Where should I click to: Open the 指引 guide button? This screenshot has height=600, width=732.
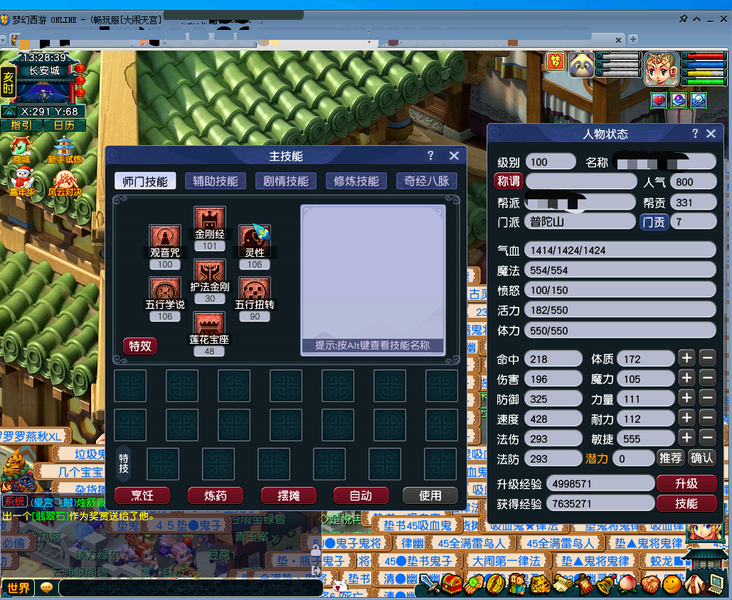click(21, 126)
